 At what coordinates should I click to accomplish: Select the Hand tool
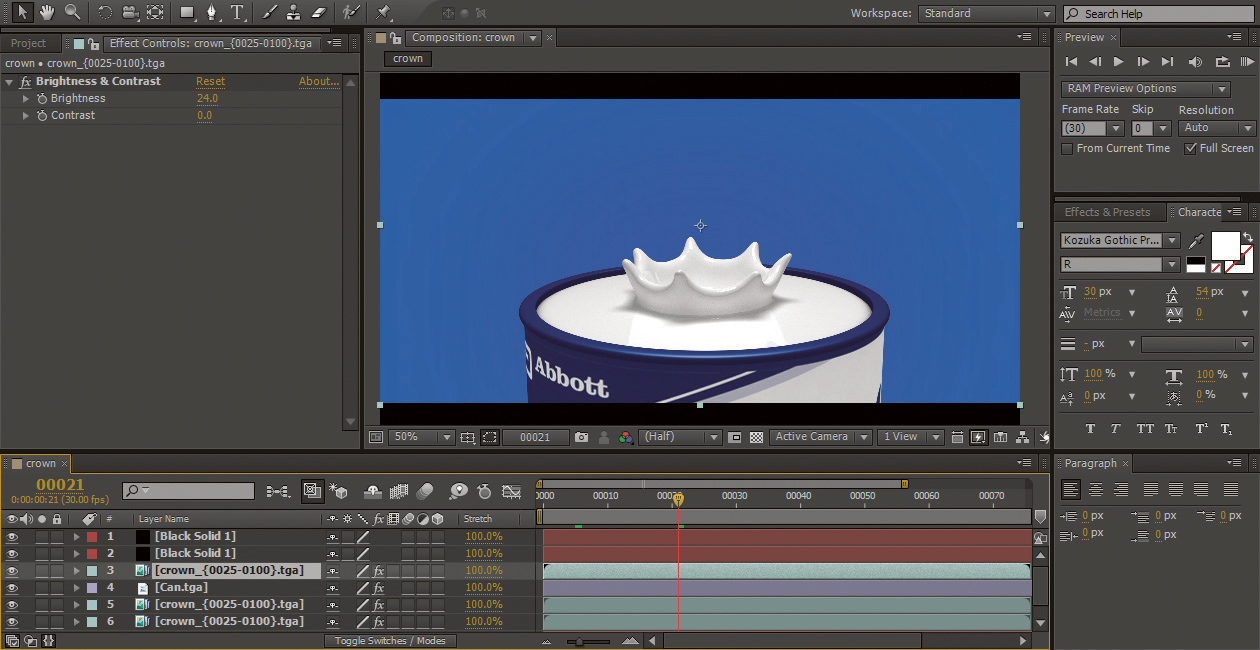click(47, 12)
